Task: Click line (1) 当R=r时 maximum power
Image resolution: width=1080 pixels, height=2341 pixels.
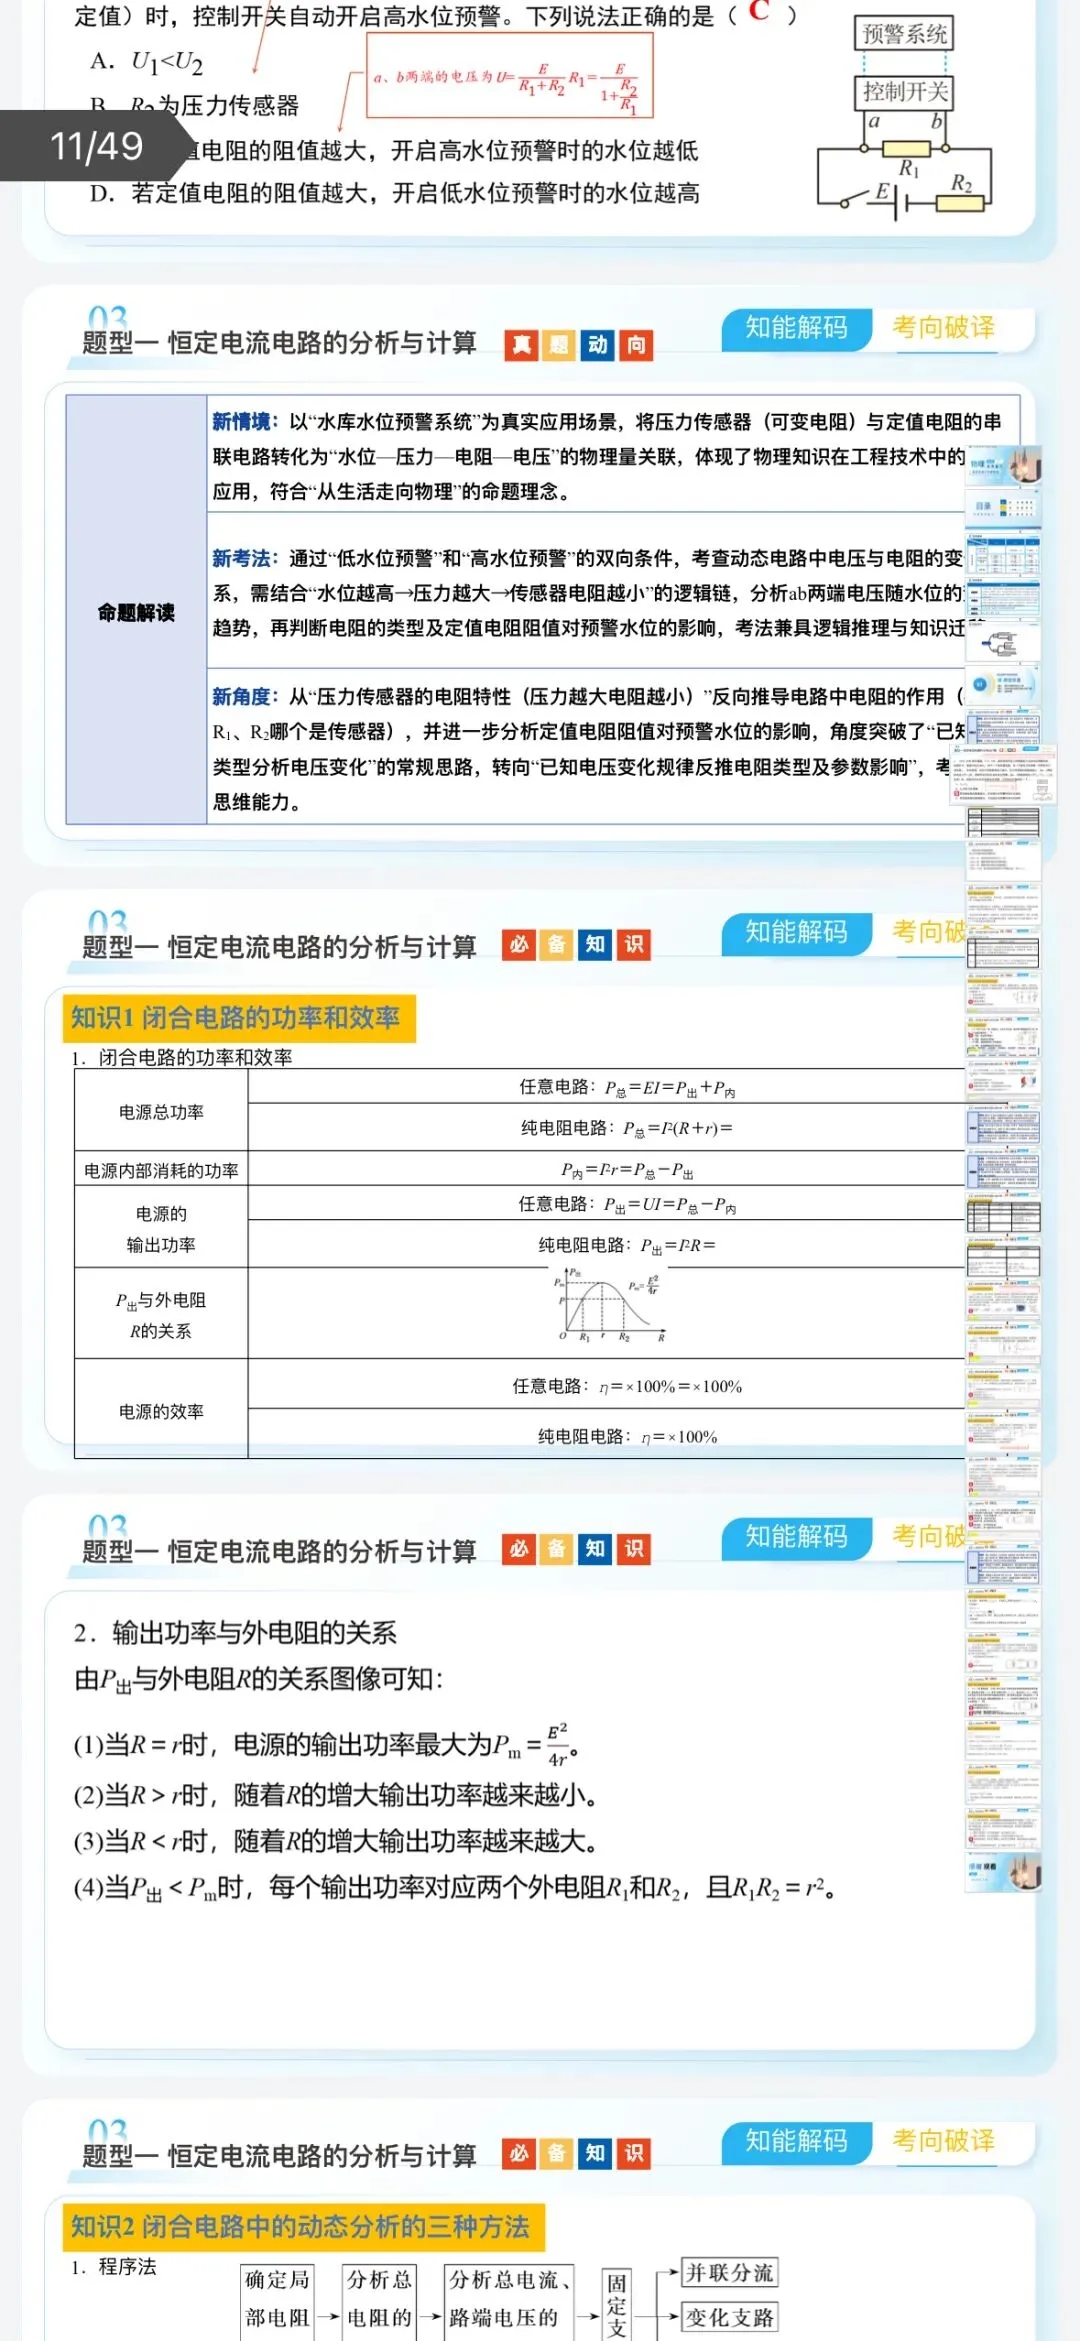Action: click(326, 1743)
